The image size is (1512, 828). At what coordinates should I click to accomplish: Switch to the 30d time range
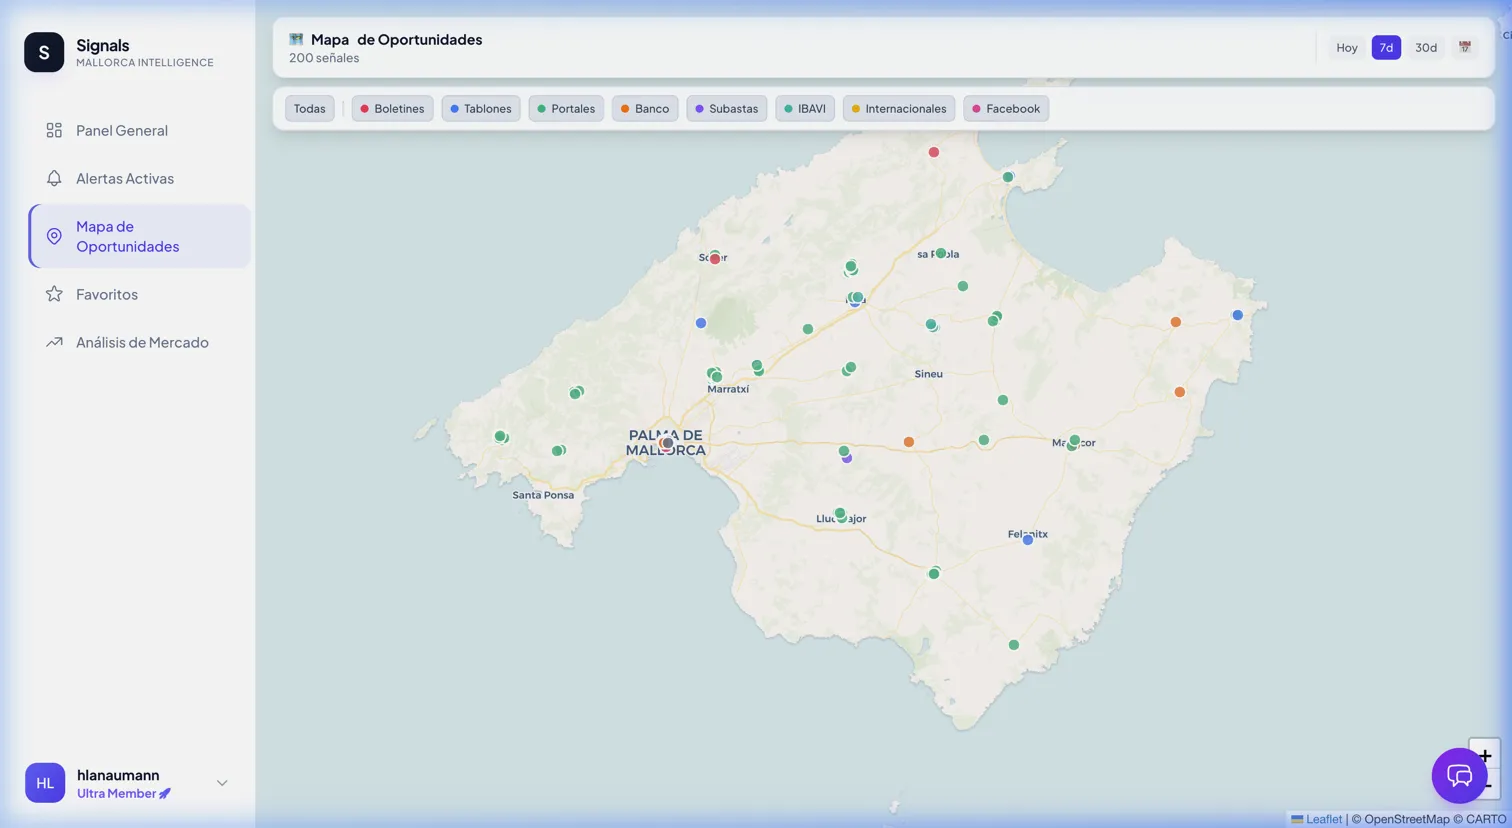(1426, 47)
